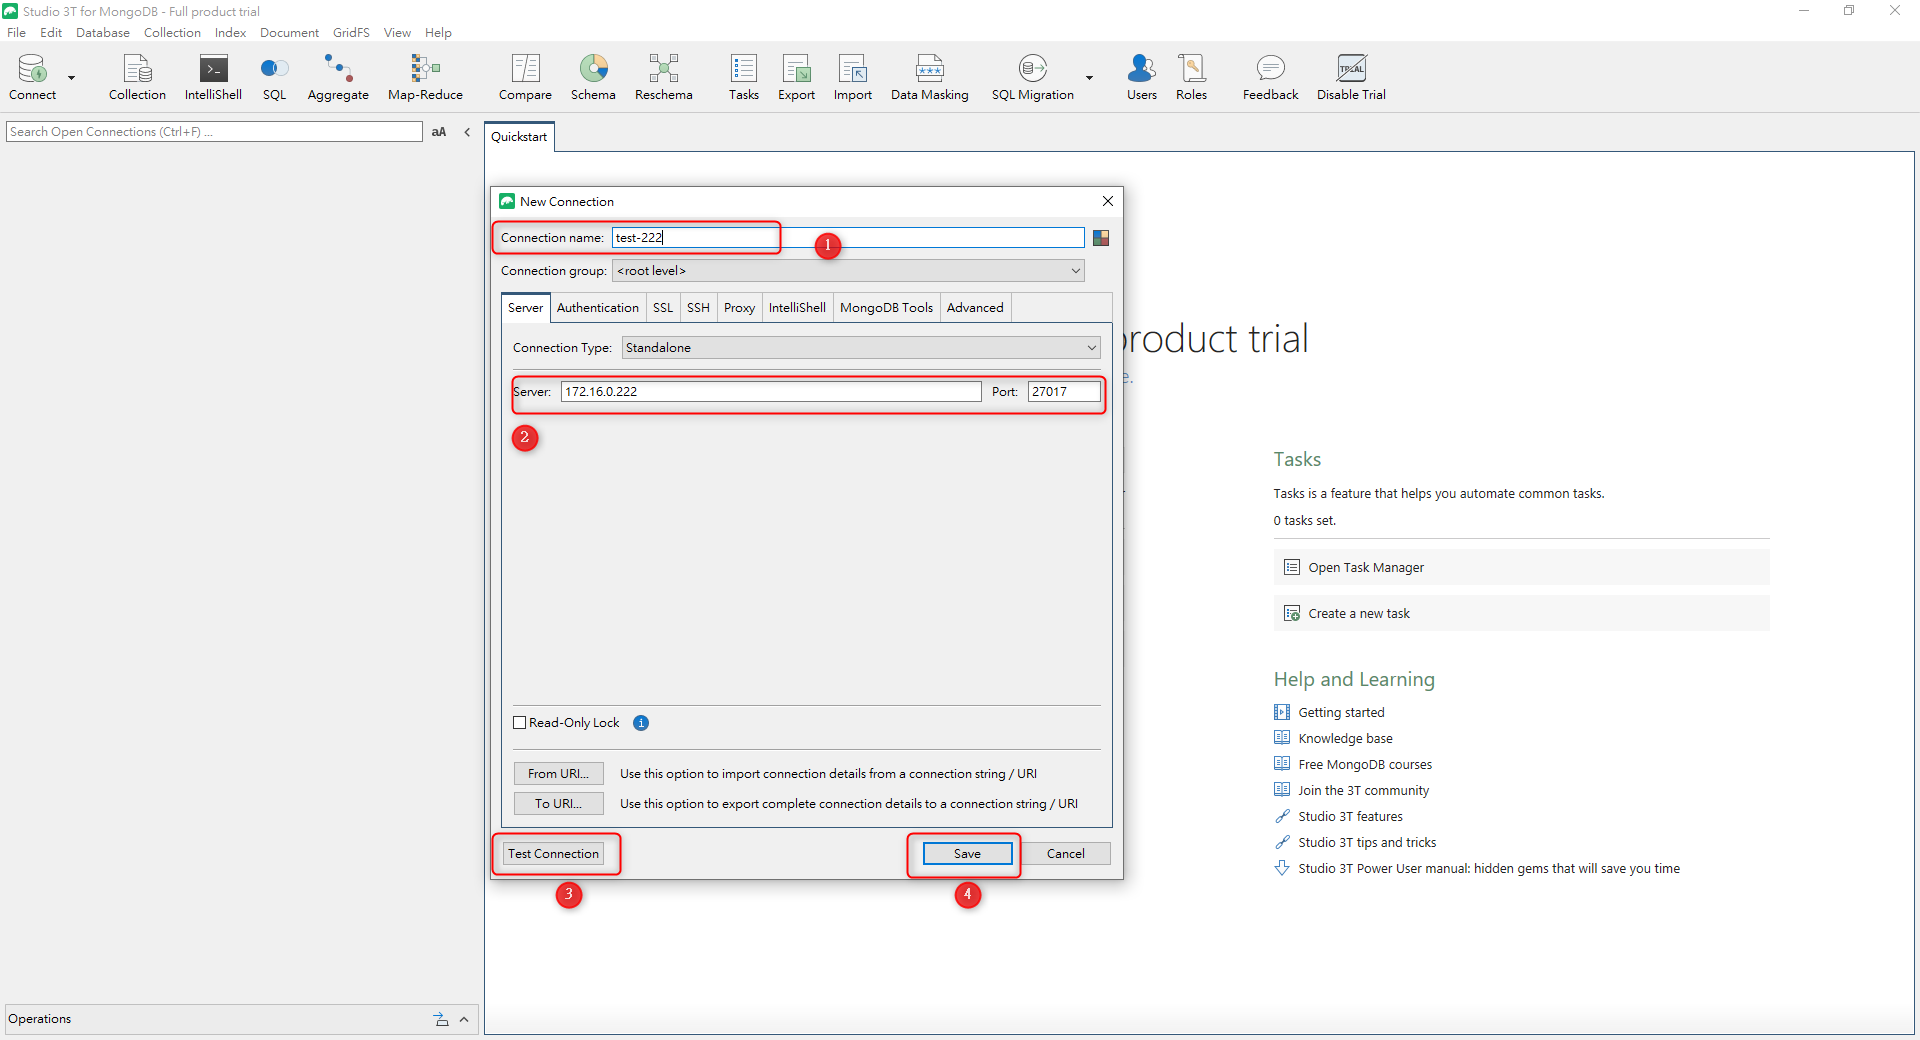The image size is (1920, 1040).
Task: Click the Connect toolbar icon
Action: click(32, 77)
